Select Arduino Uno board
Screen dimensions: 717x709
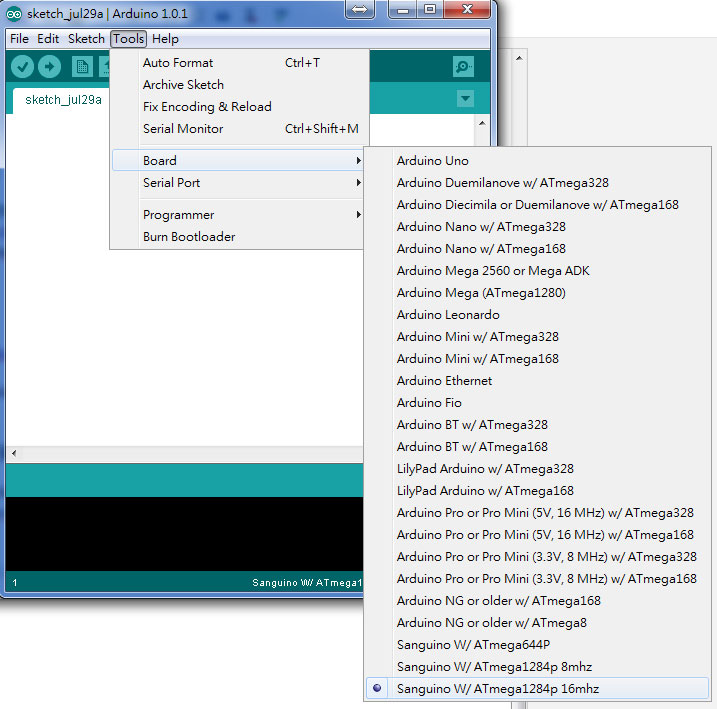point(537,160)
